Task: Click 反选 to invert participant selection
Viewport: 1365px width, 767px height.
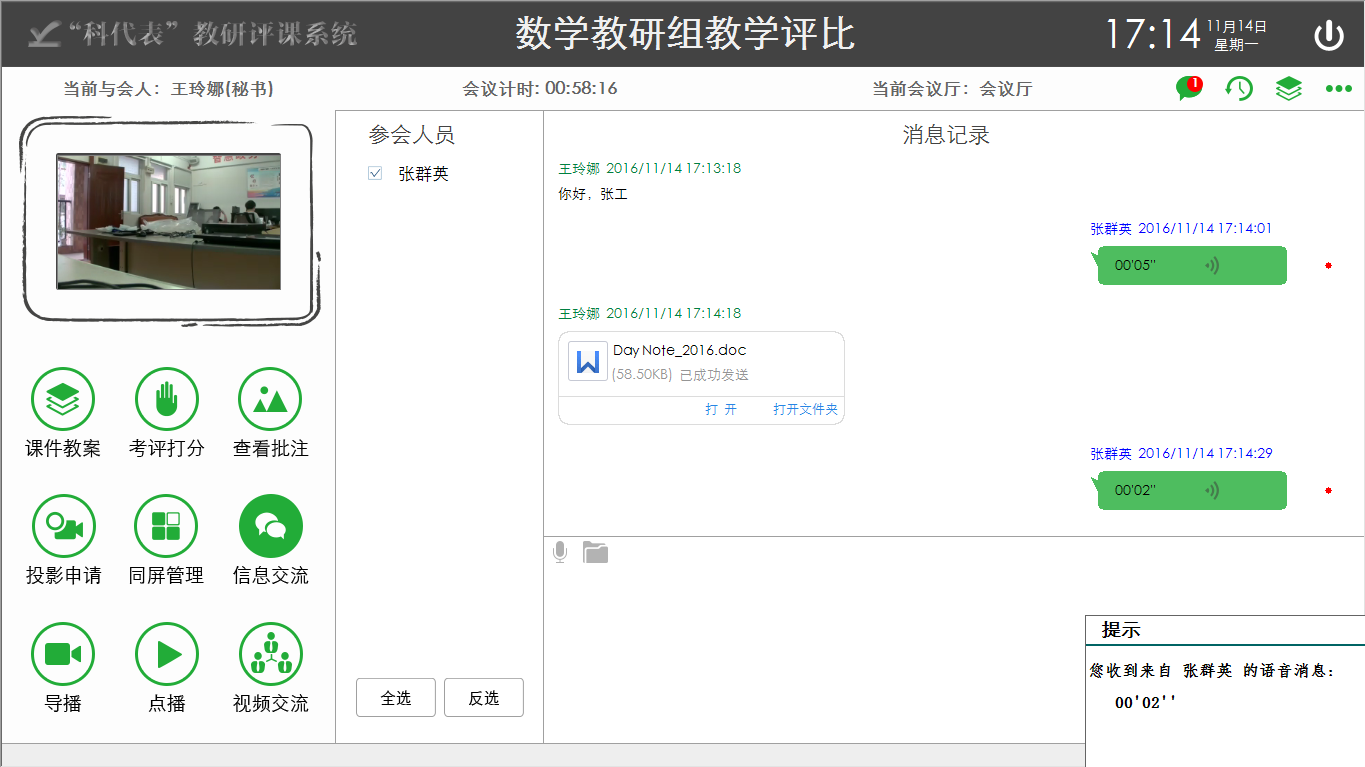Action: [484, 697]
